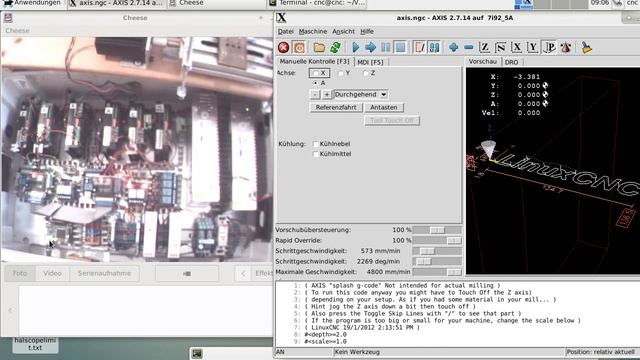The height and width of the screenshot is (360, 640).
Task: Adjust the mm/min Schrittgeschwindigkeit slider
Action: click(x=437, y=251)
